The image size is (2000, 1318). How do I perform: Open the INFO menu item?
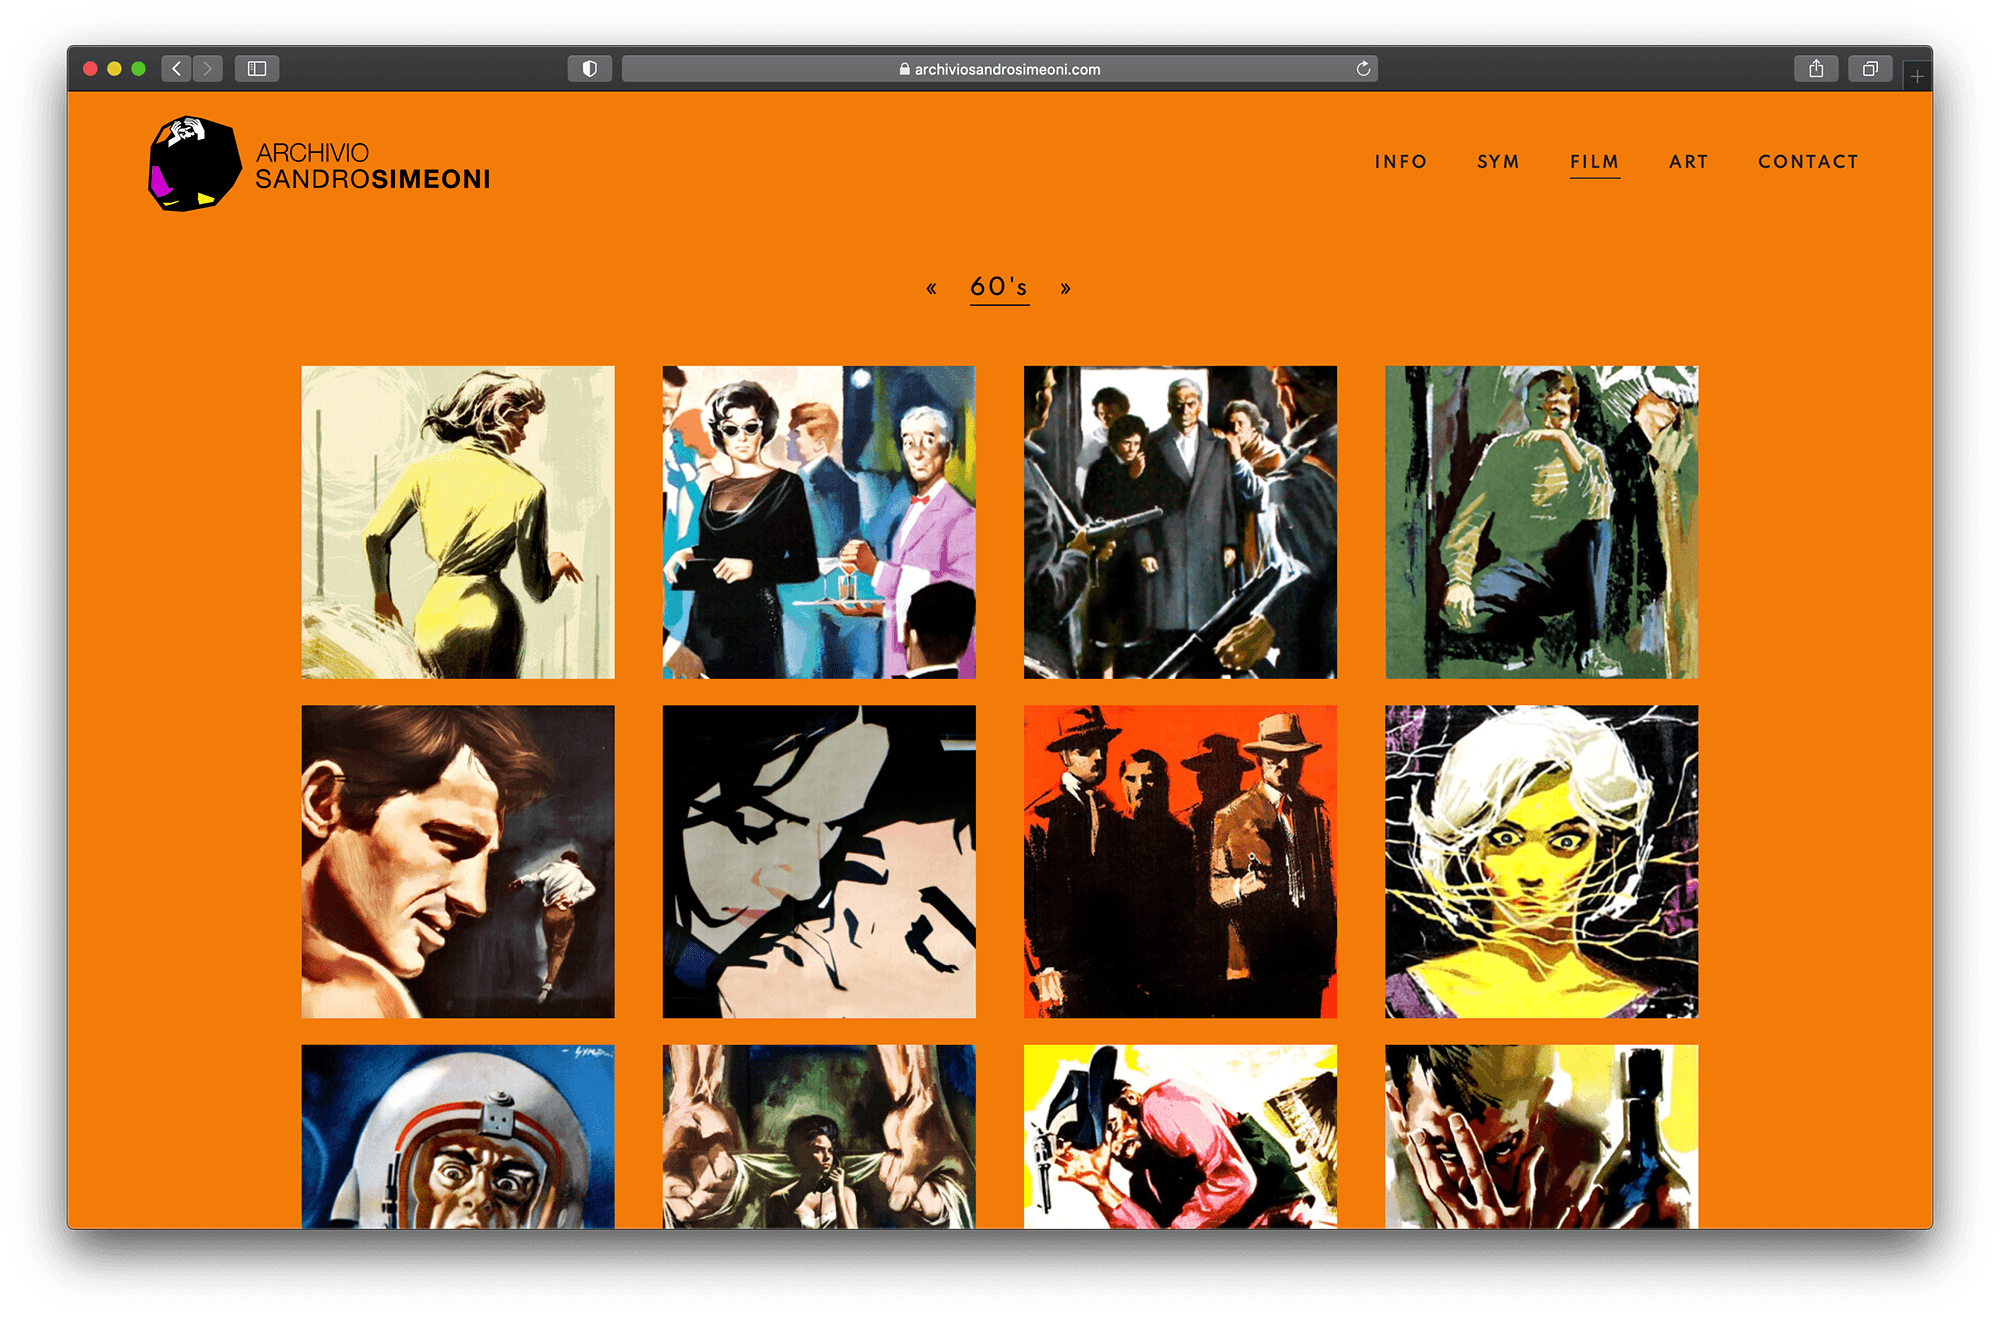coord(1401,162)
